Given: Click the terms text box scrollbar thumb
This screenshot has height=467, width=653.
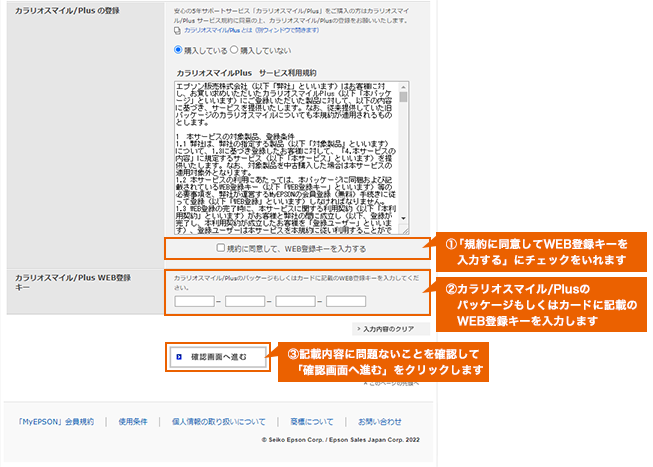Looking at the screenshot, I should tap(403, 99).
